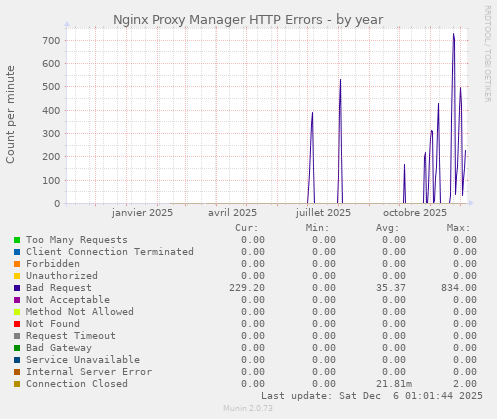Click the Client Connection Terminated label
The width and height of the screenshot is (497, 419).
[110, 252]
